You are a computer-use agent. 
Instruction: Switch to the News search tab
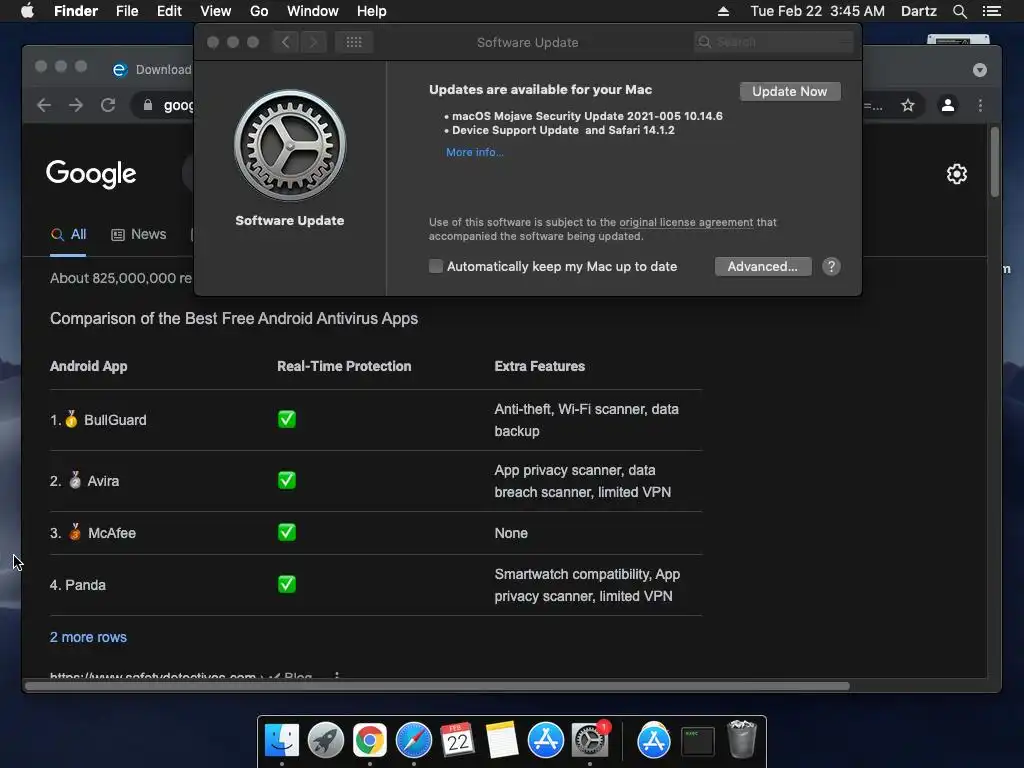coord(138,234)
